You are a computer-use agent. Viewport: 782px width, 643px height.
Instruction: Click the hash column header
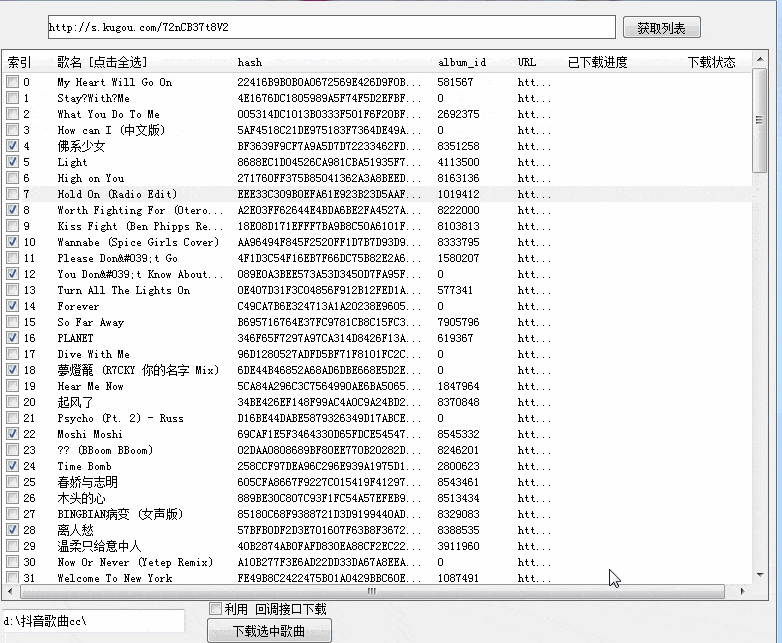tap(250, 62)
